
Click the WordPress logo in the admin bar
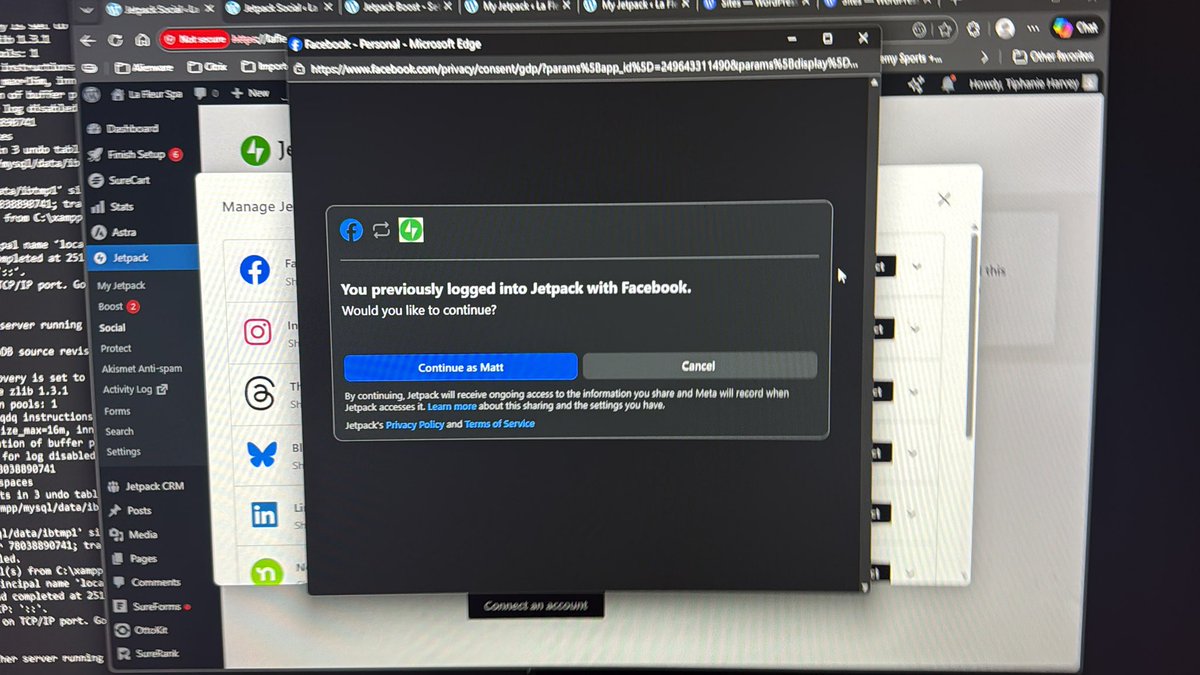[92, 95]
